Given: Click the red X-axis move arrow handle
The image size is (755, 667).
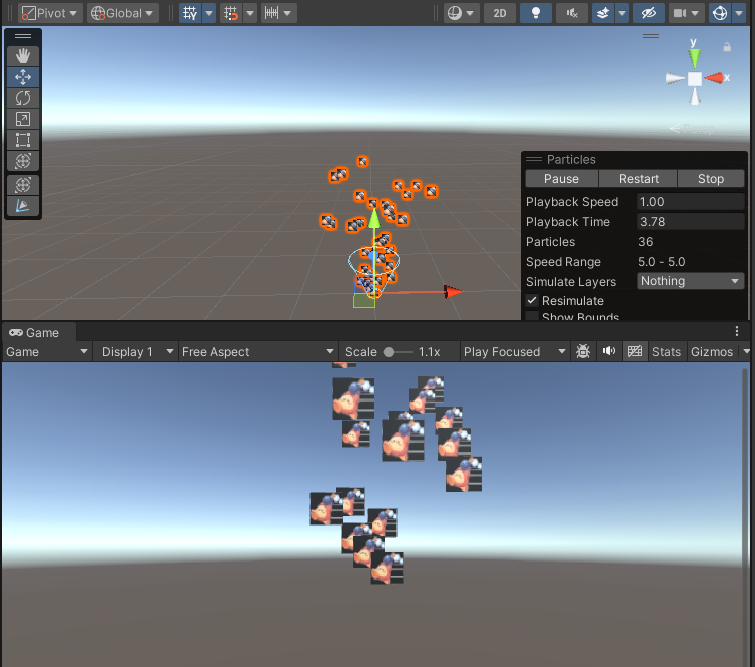Looking at the screenshot, I should [453, 291].
